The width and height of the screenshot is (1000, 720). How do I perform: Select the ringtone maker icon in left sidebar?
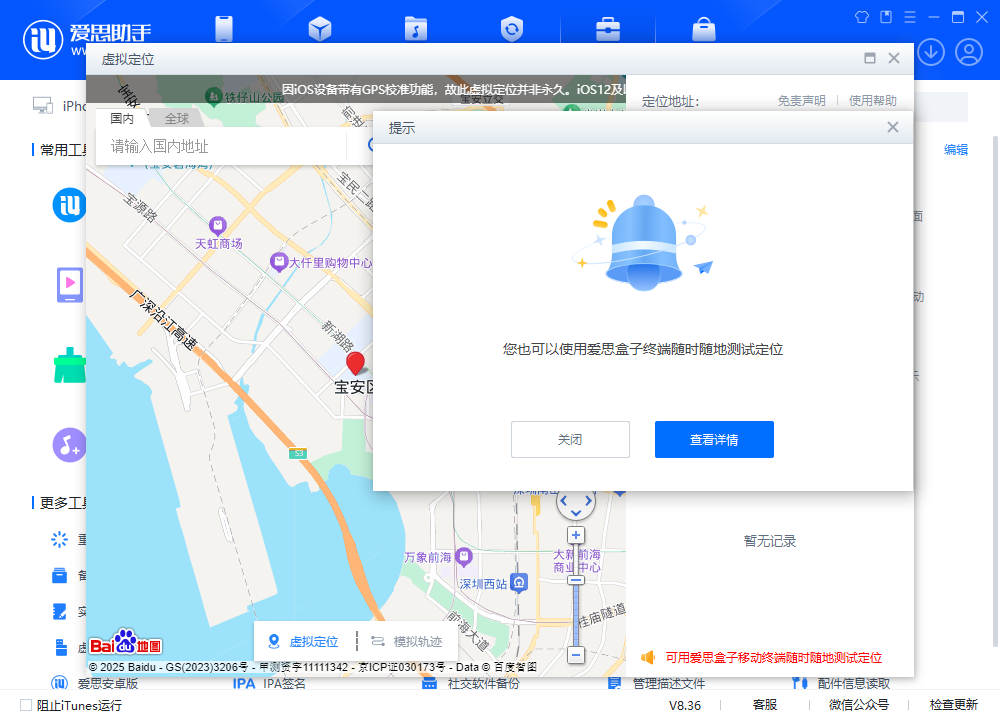[x=68, y=444]
